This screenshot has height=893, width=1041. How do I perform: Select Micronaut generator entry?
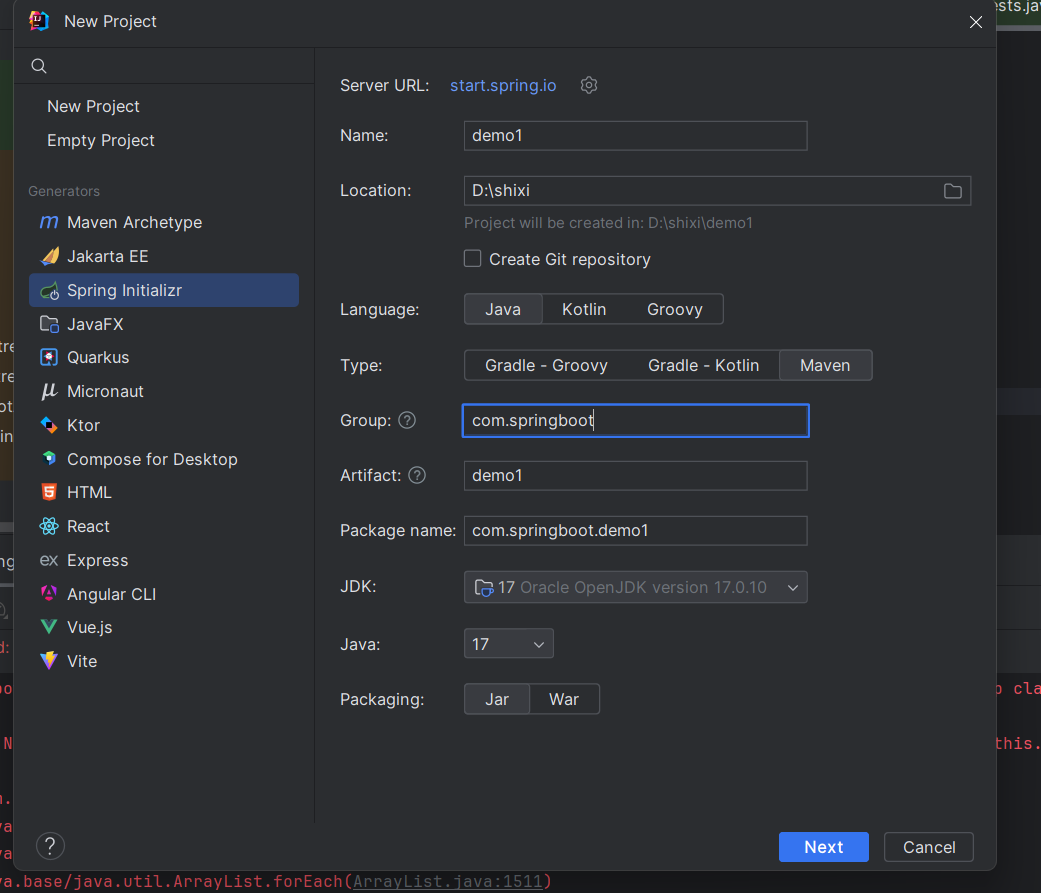(x=164, y=391)
